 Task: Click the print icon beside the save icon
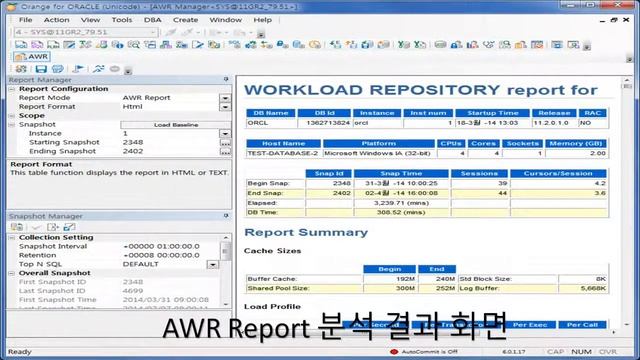point(58,69)
